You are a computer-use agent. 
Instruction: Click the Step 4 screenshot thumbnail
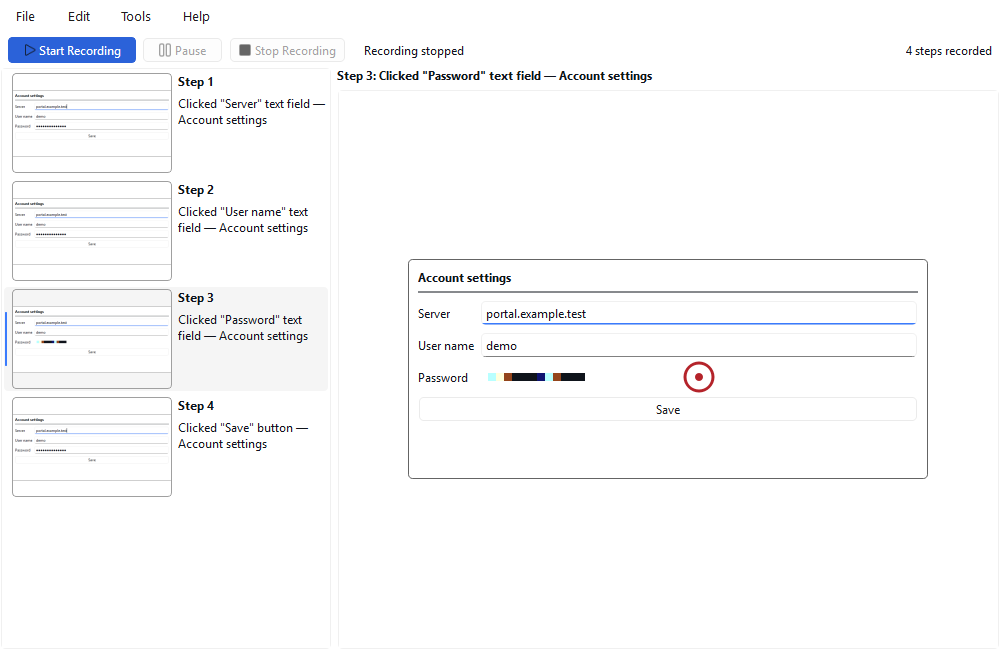(x=92, y=447)
